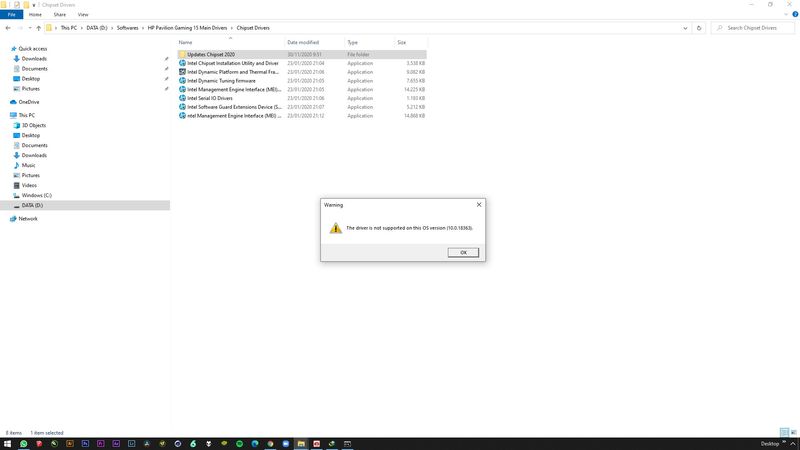
Task: Open the Explorer help icon
Action: tap(795, 14)
